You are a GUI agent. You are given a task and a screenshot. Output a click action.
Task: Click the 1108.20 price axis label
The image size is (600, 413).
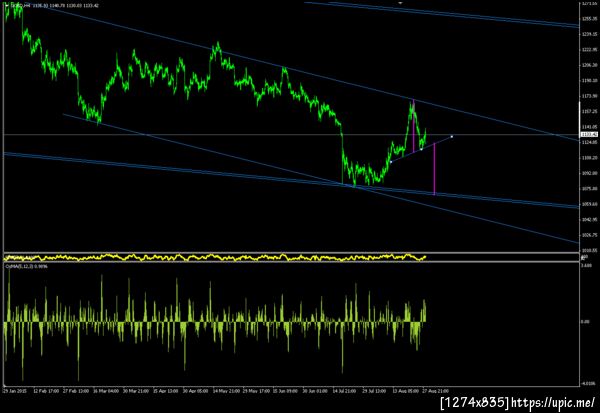point(590,158)
